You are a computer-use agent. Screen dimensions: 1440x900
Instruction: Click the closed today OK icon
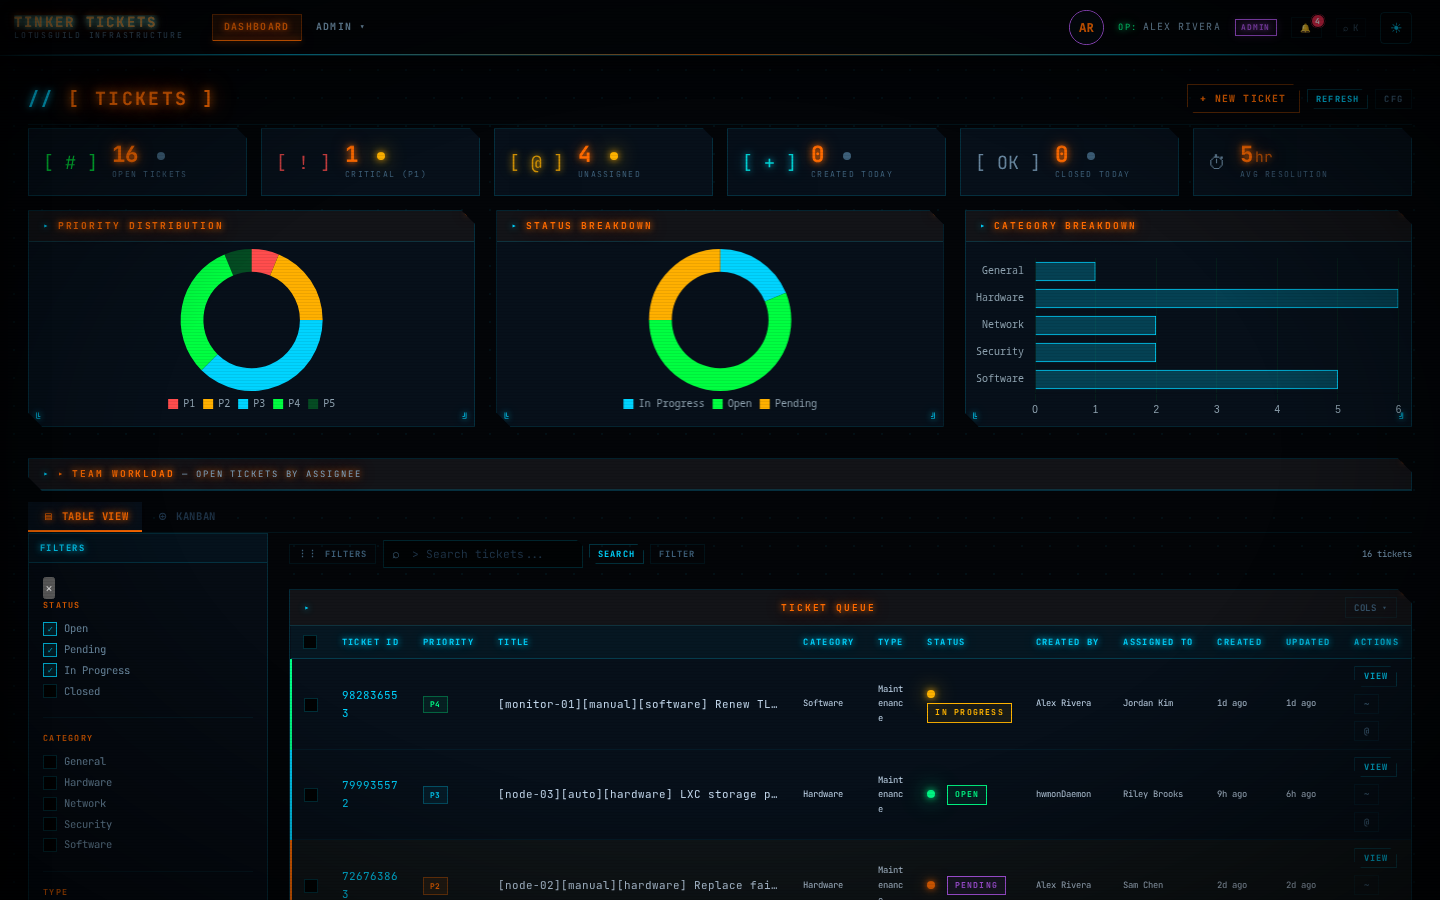1008,162
